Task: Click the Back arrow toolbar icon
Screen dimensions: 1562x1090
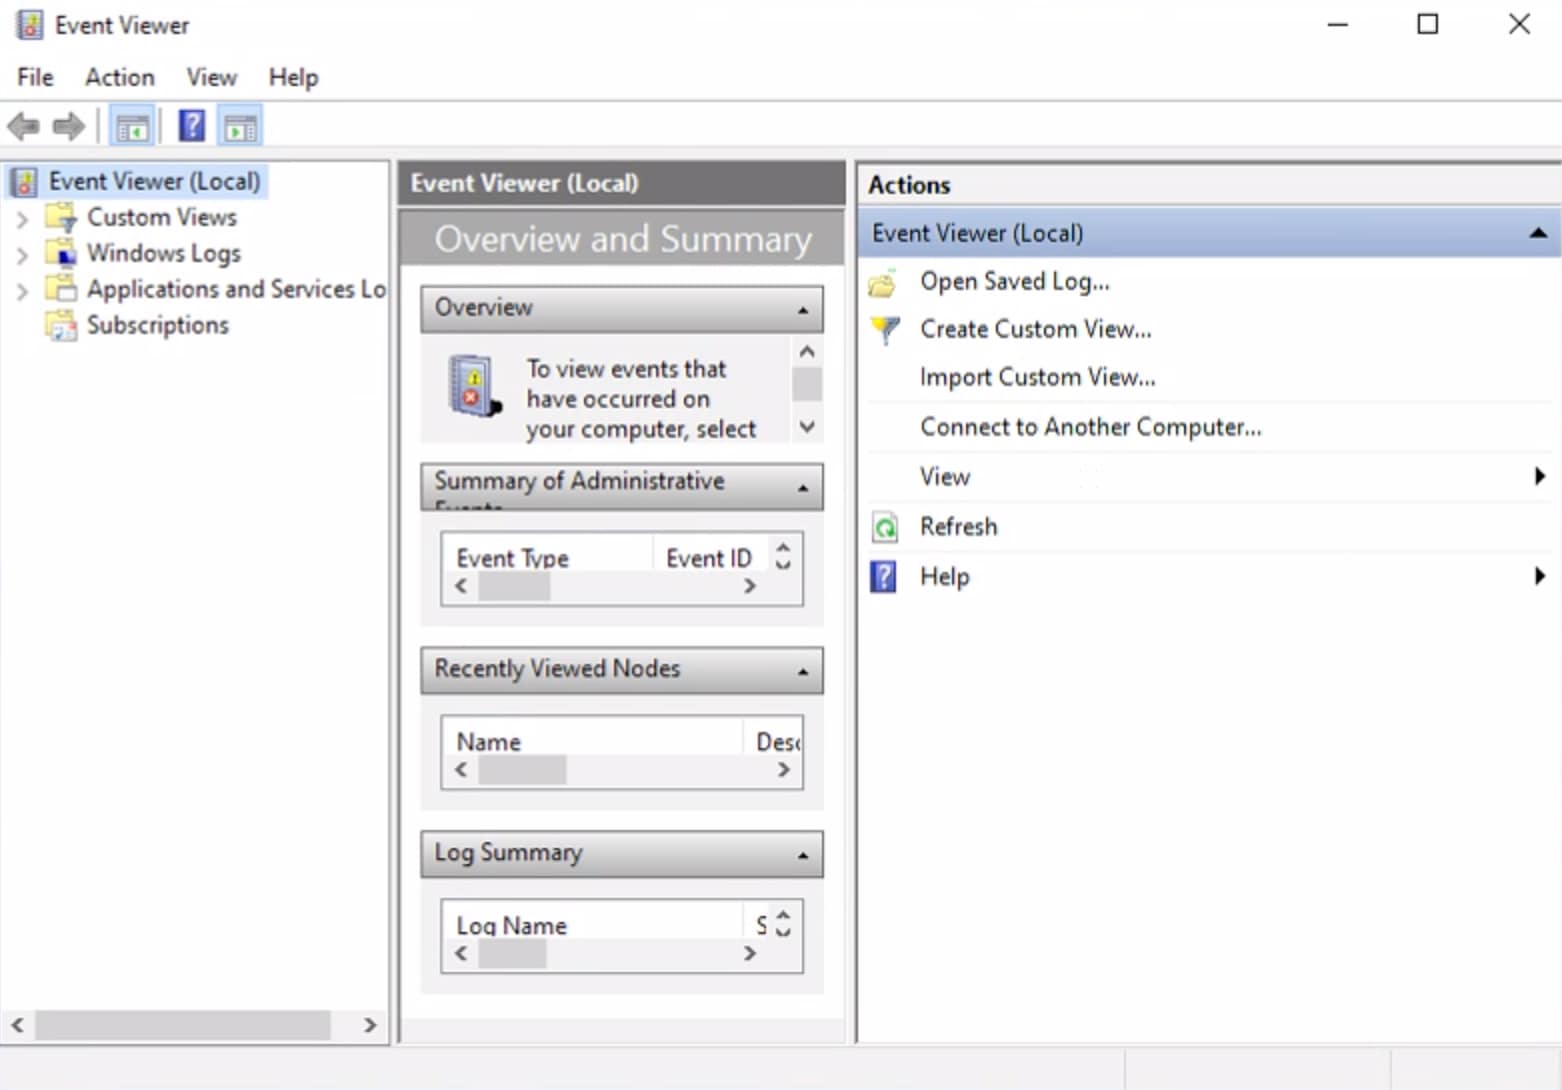Action: [23, 127]
